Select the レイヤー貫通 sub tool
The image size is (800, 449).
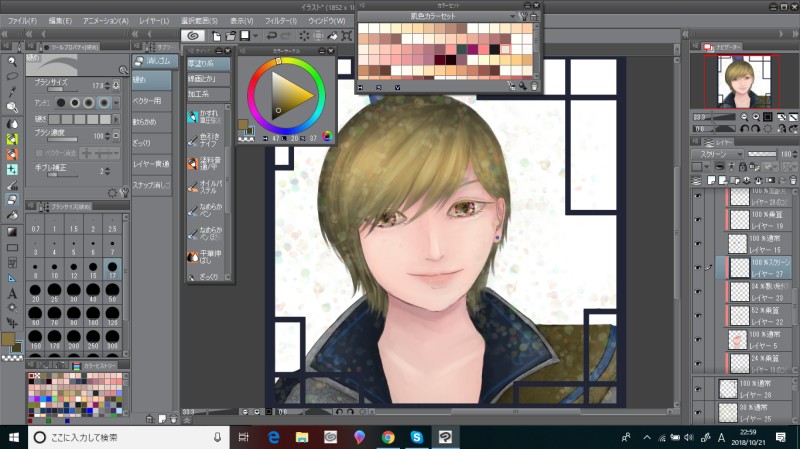coord(152,164)
